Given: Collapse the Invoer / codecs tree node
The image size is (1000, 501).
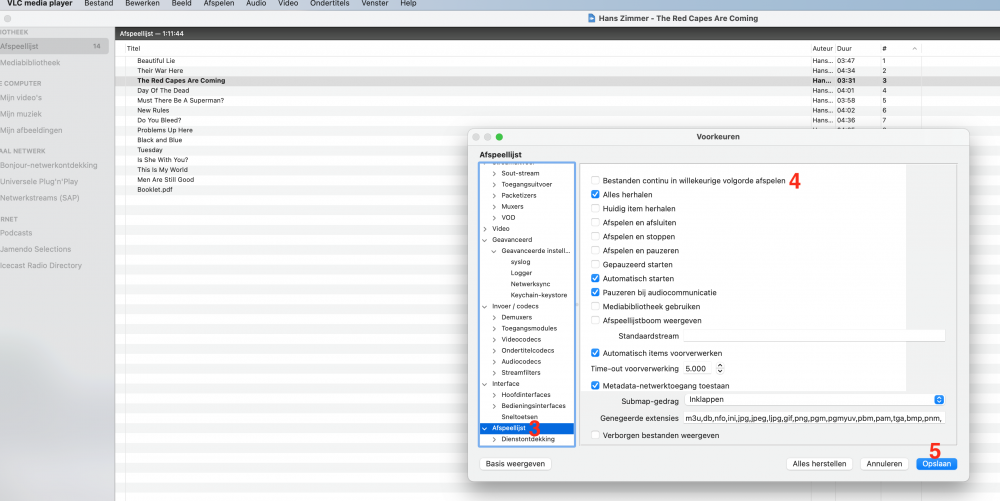Looking at the screenshot, I should 485,305.
